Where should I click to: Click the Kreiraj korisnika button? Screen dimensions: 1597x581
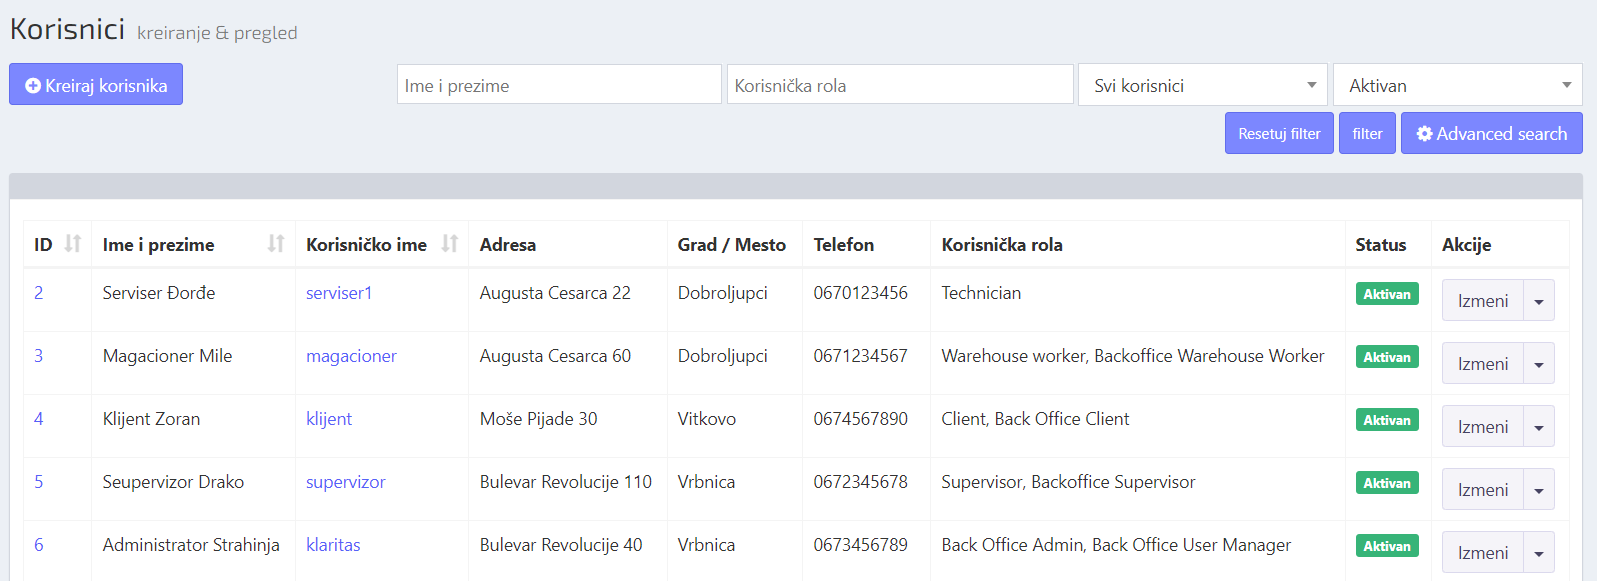coord(96,85)
